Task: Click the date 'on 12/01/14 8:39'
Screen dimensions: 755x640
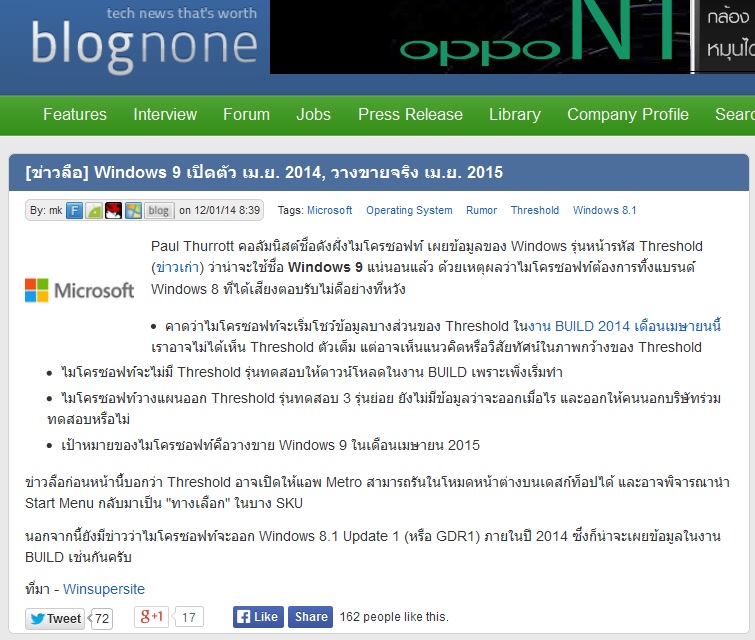Action: click(x=220, y=210)
